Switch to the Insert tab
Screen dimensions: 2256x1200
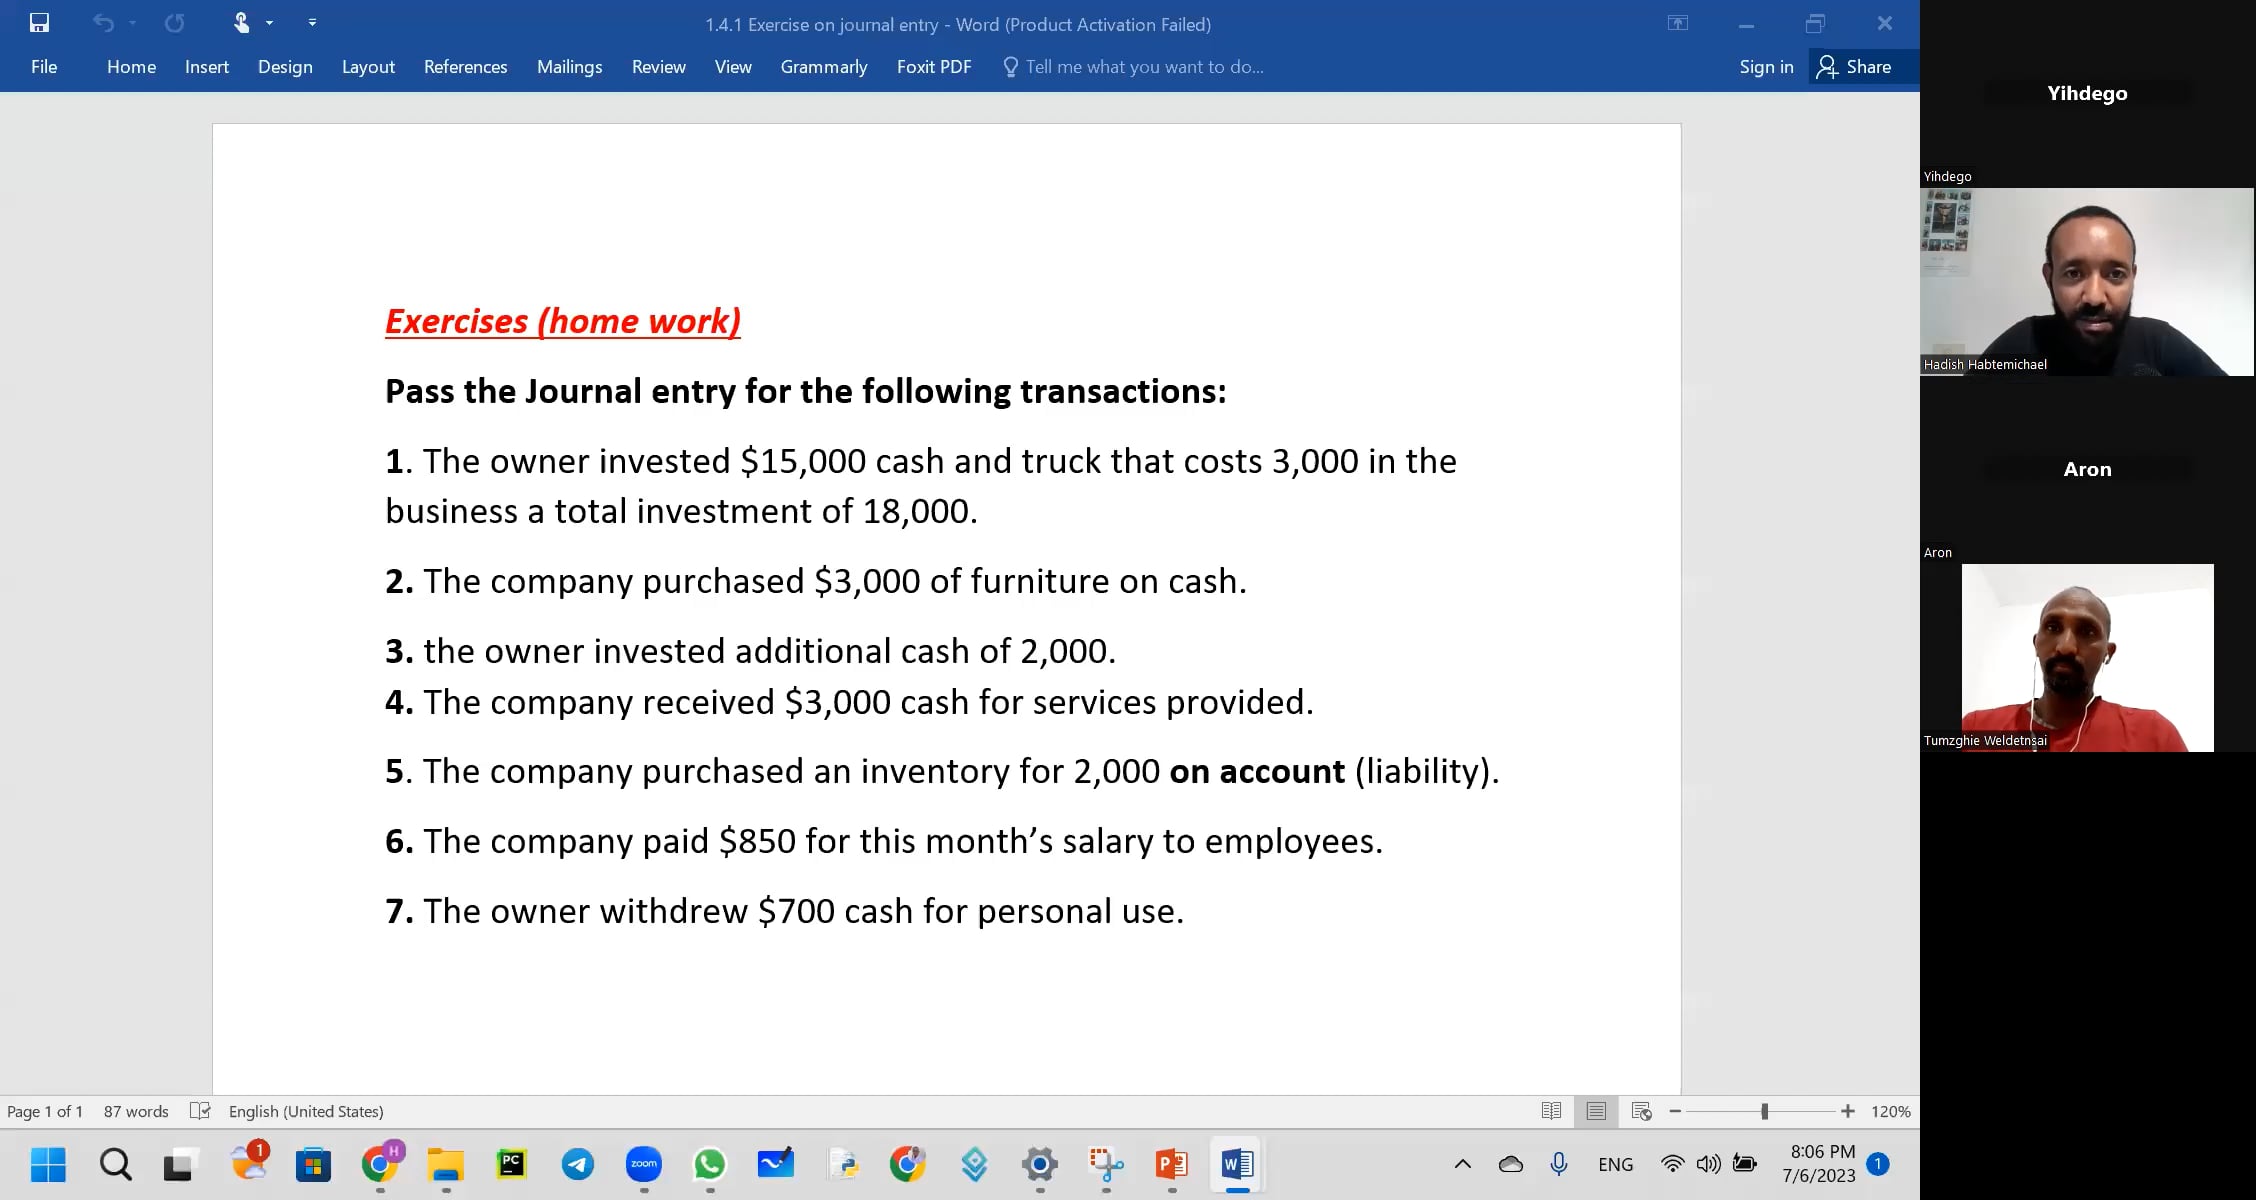207,67
